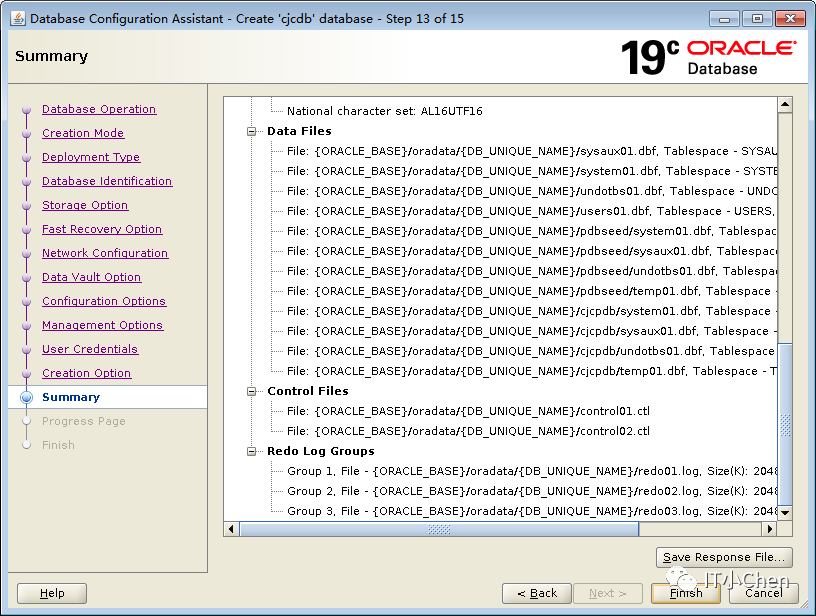Select the system01.dbf SYSTEM tablespace row
The image size is (816, 616).
[531, 171]
